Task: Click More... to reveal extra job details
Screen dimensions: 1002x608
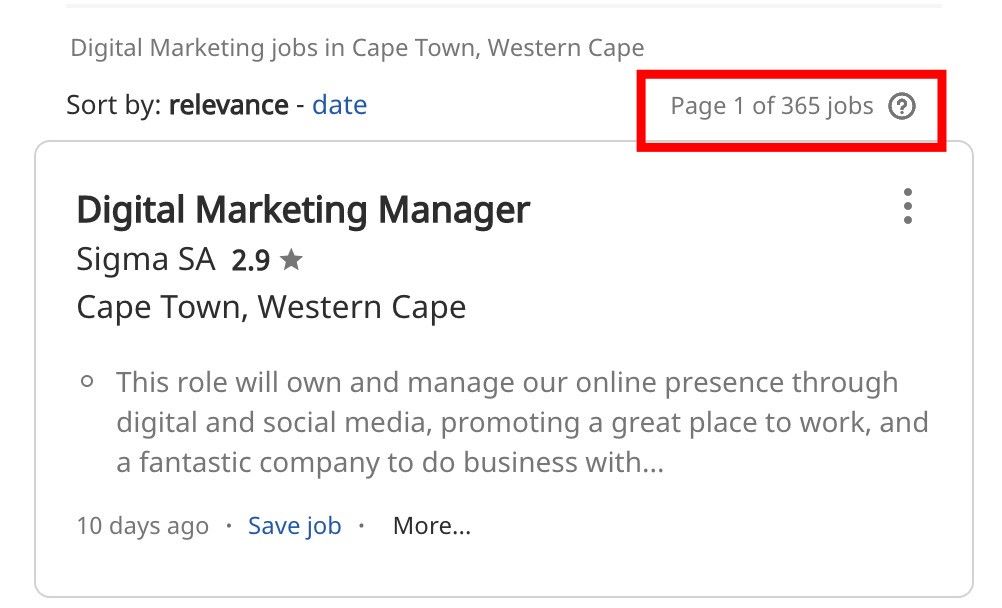Action: click(431, 524)
